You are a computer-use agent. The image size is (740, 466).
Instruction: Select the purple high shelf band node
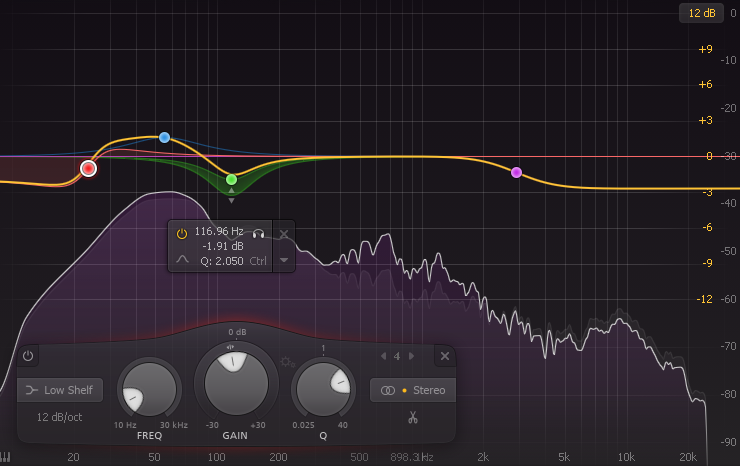tap(516, 173)
